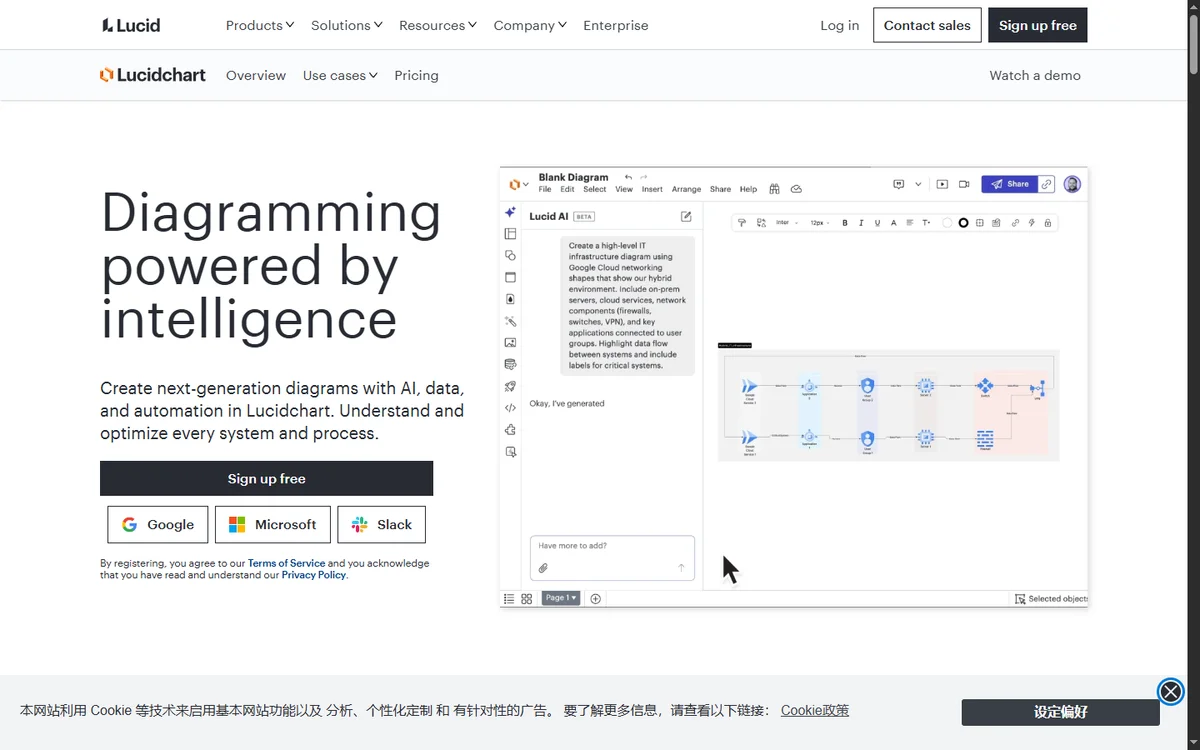Click the comment icon in the preview header
1200x750 pixels.
coord(898,184)
